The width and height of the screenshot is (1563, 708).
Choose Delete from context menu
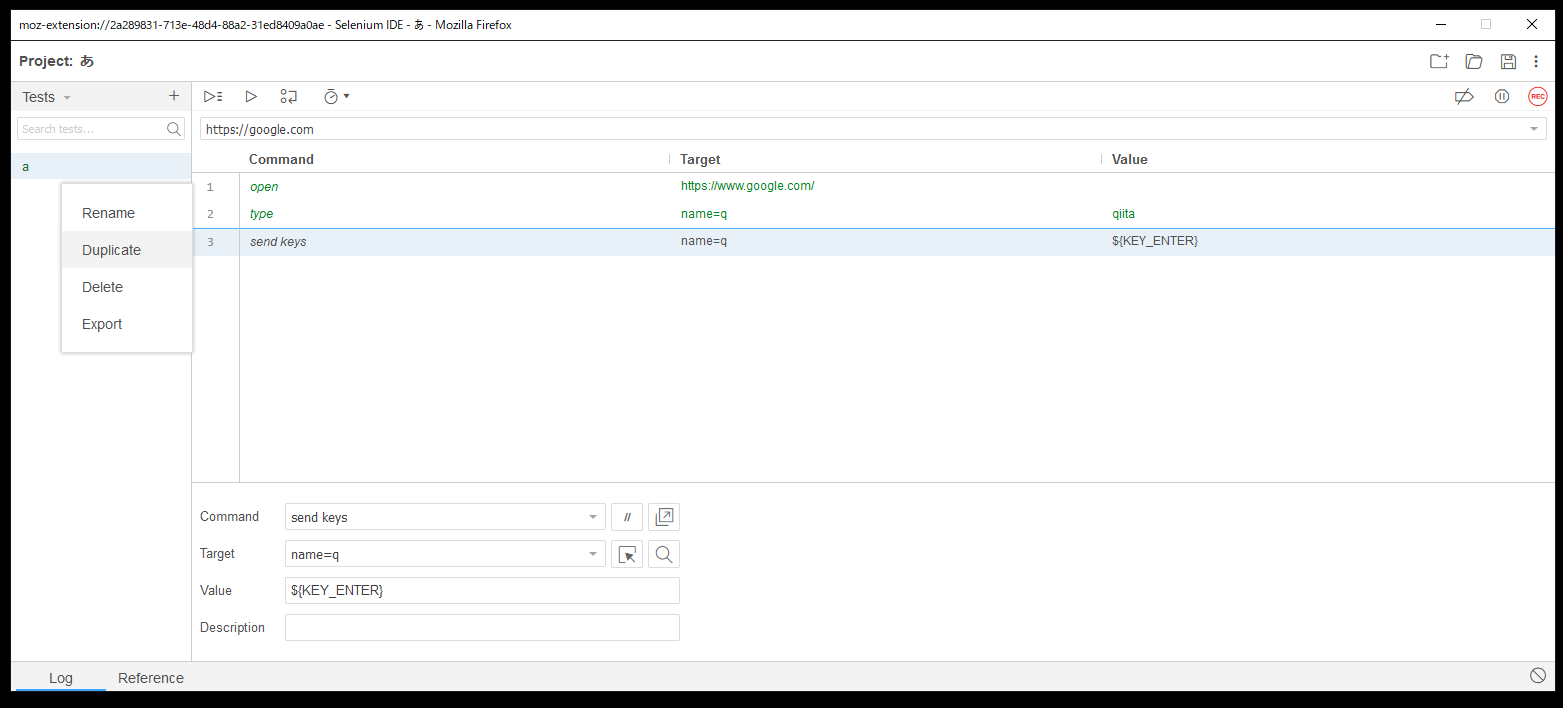tap(127, 287)
